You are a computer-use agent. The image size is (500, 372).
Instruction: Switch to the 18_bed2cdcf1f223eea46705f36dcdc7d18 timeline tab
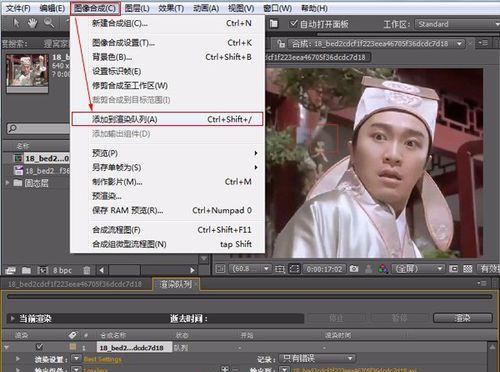[x=75, y=284]
